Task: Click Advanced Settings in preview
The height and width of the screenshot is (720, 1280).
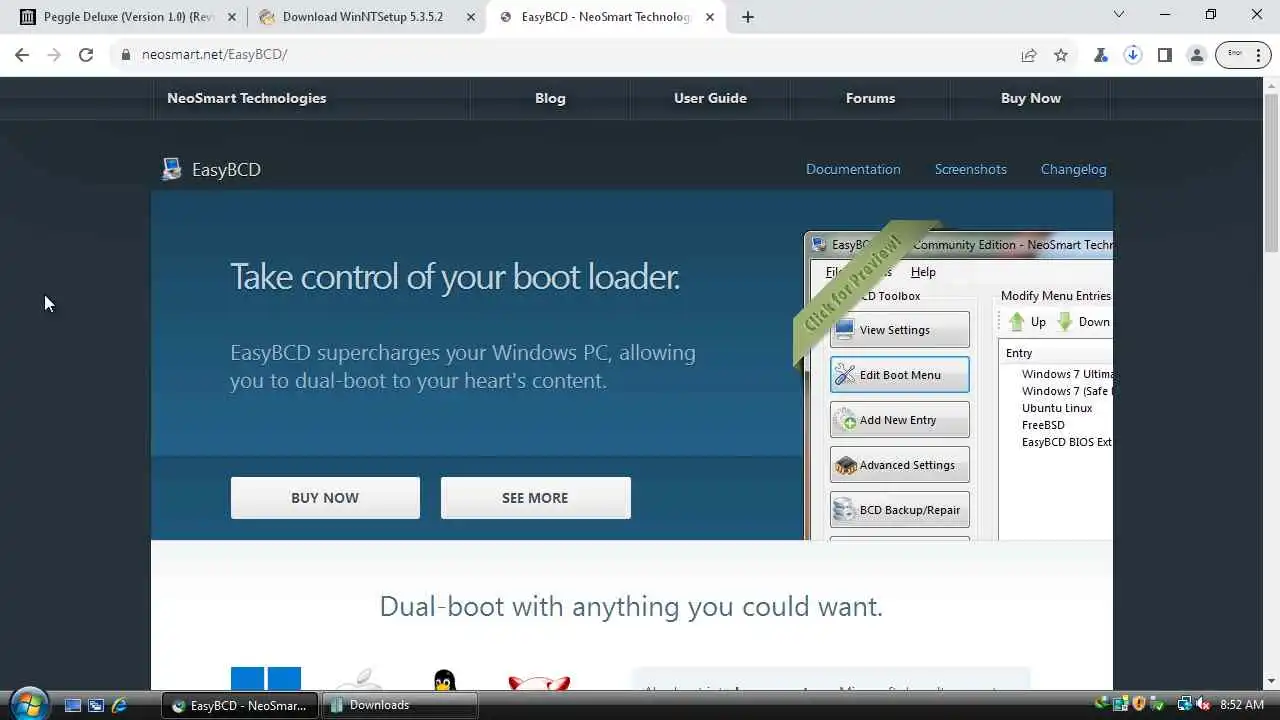Action: click(x=899, y=465)
